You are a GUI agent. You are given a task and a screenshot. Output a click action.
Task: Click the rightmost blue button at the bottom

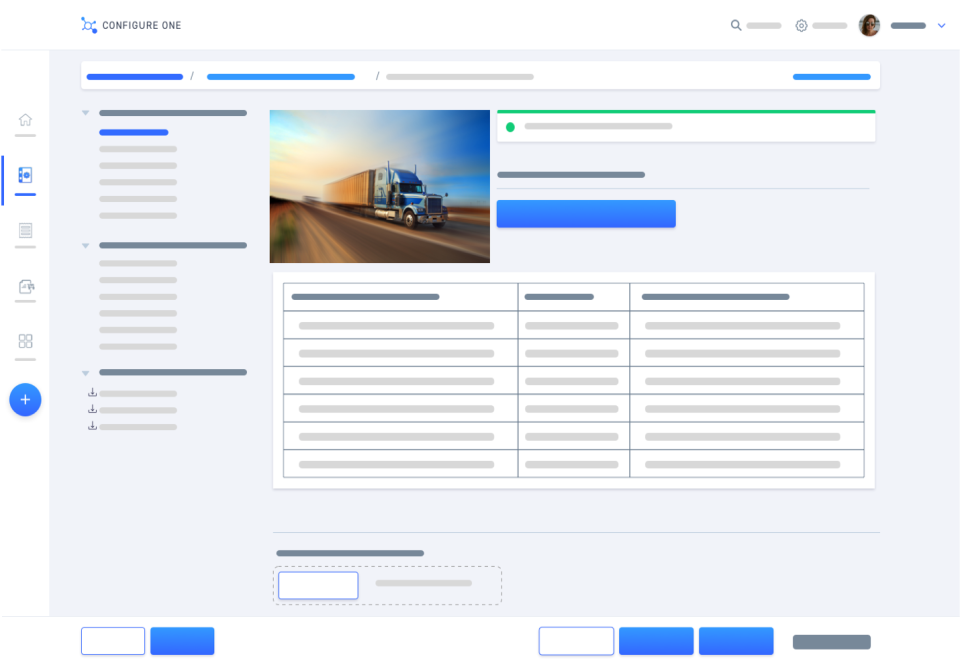(x=736, y=641)
